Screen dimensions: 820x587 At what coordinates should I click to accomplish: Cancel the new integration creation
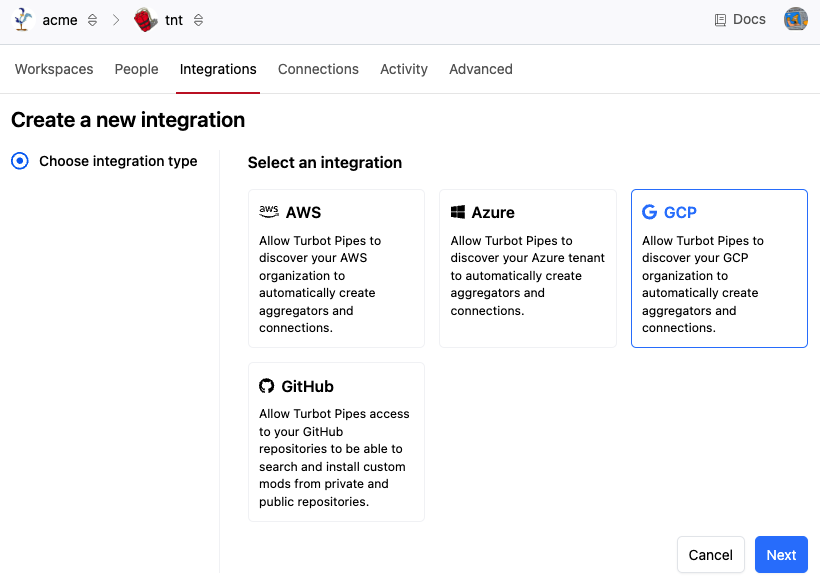click(711, 555)
